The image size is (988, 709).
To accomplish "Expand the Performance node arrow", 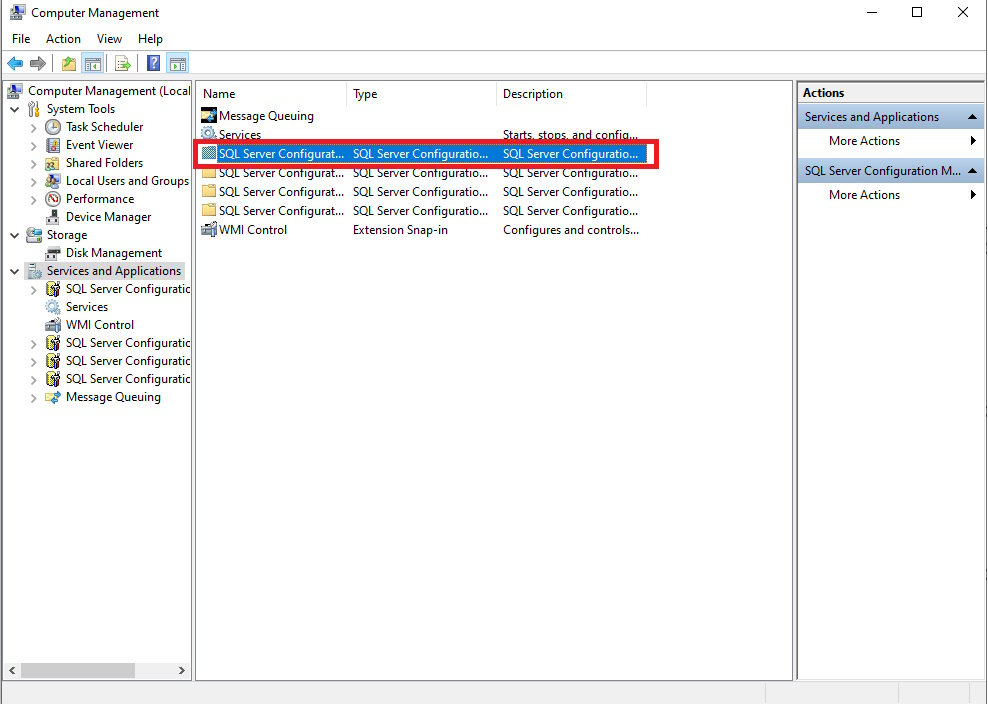I will pyautogui.click(x=33, y=199).
